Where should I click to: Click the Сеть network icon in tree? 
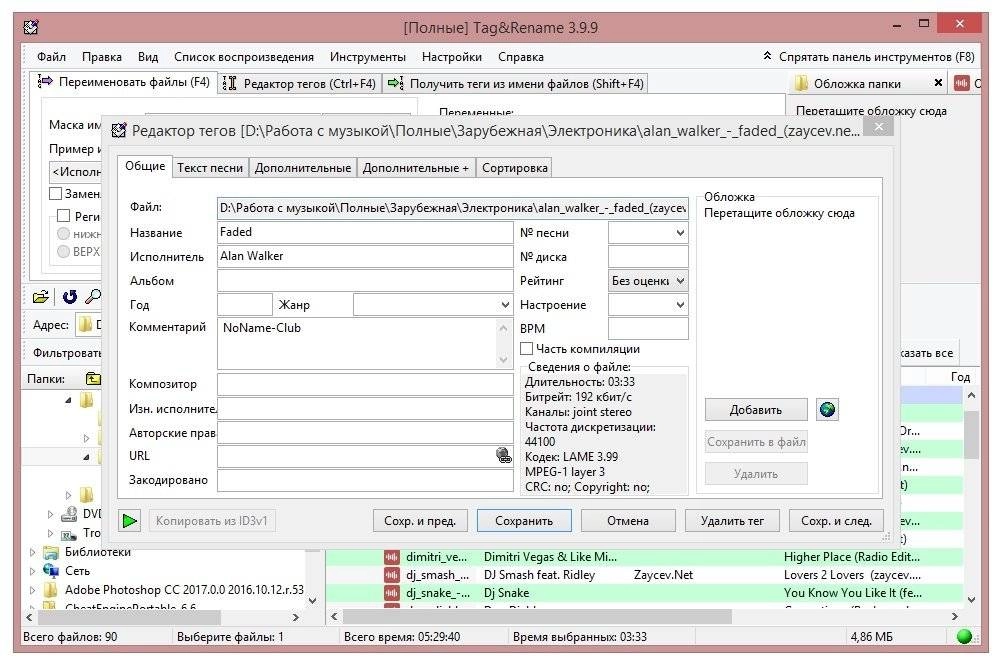[x=51, y=571]
